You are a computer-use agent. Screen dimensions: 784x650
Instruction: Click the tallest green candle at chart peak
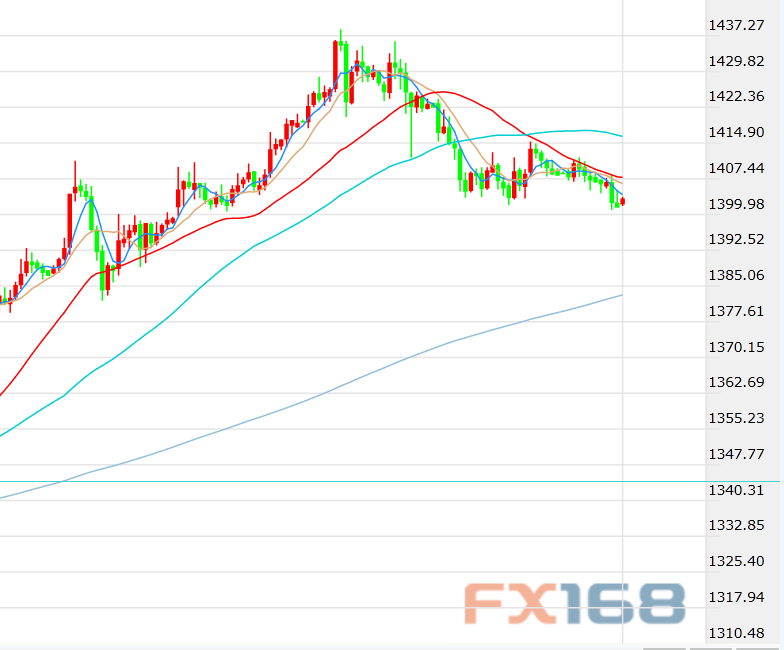(x=342, y=60)
